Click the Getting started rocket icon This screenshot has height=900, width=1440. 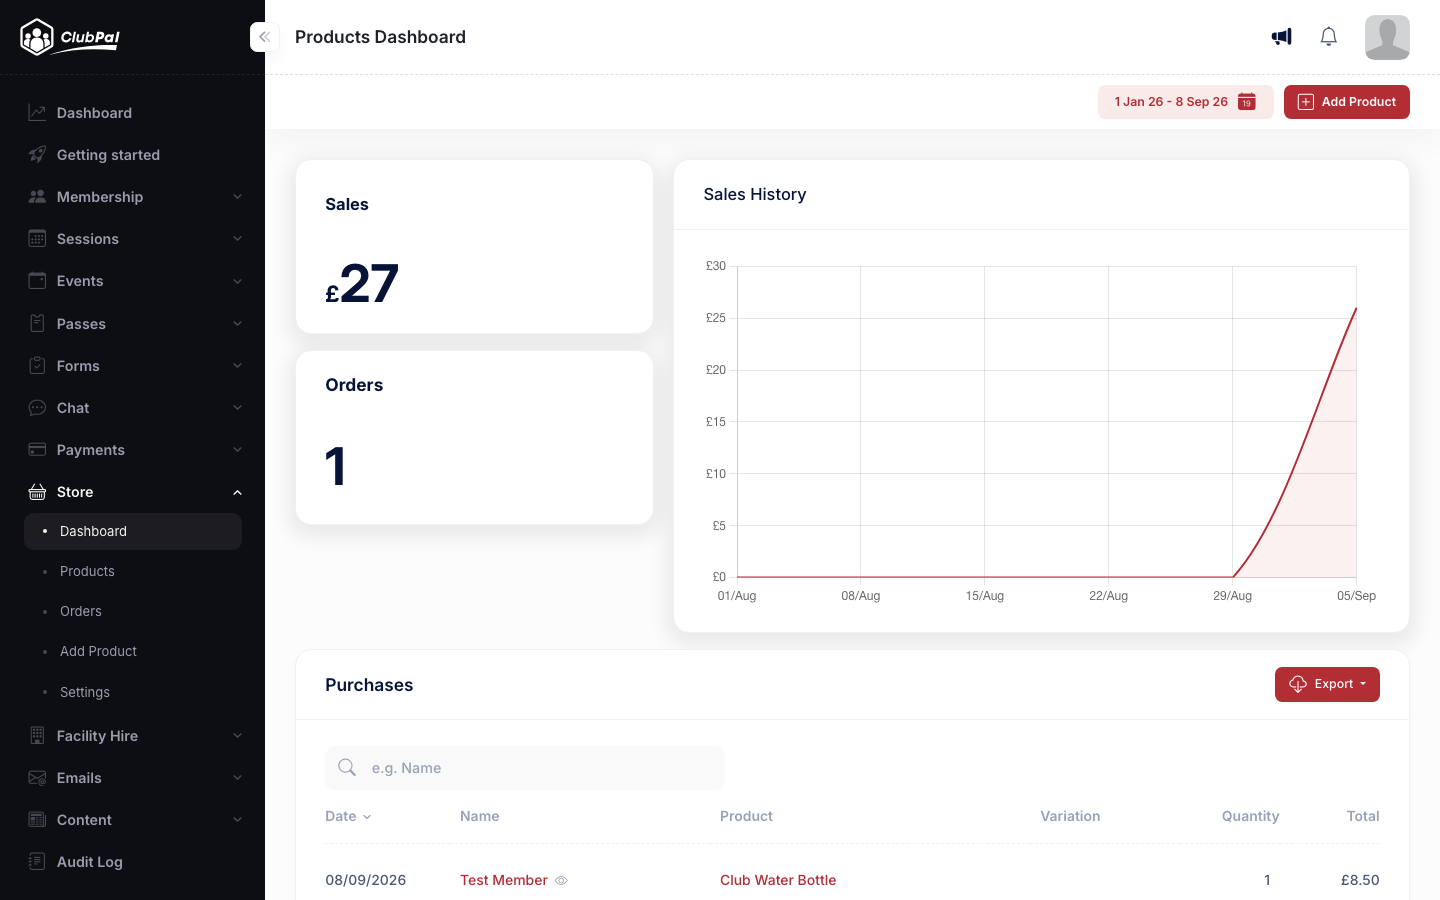tap(37, 155)
